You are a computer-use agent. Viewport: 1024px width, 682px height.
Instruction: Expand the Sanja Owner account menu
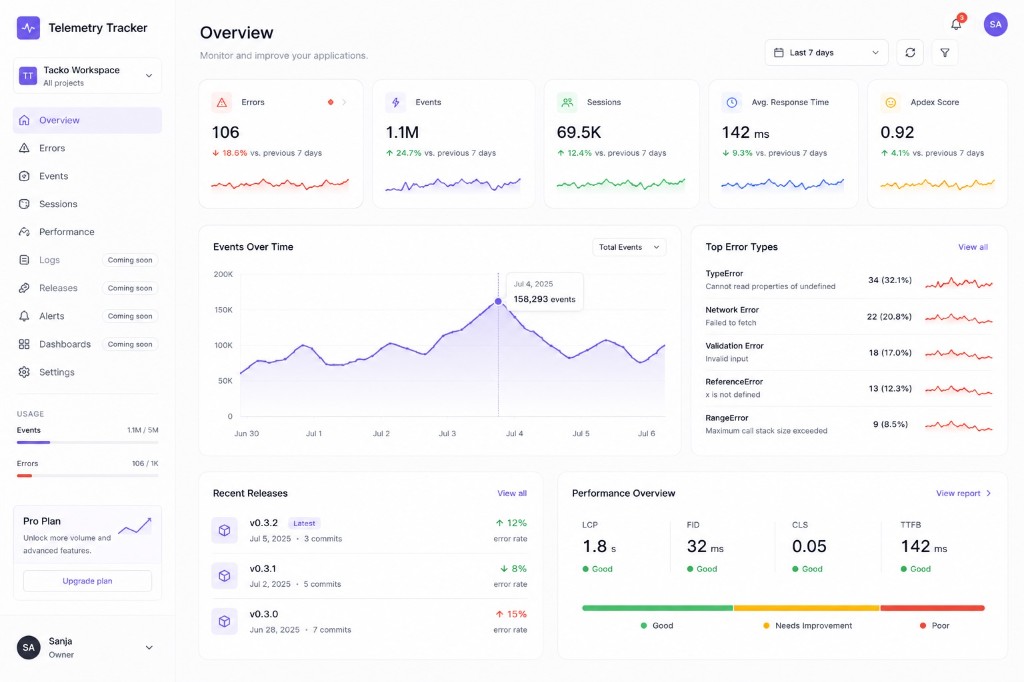[x=149, y=647]
